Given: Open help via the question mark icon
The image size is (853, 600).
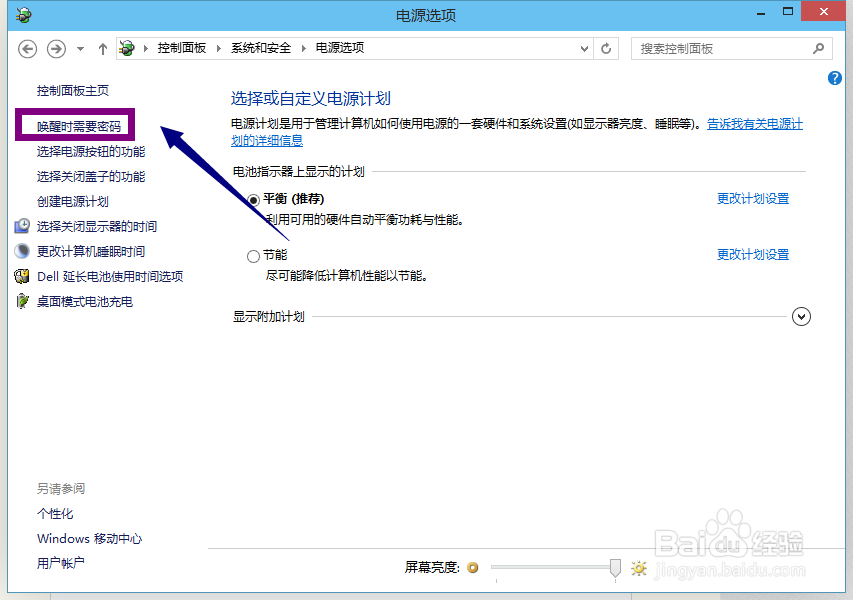Looking at the screenshot, I should coord(834,78).
